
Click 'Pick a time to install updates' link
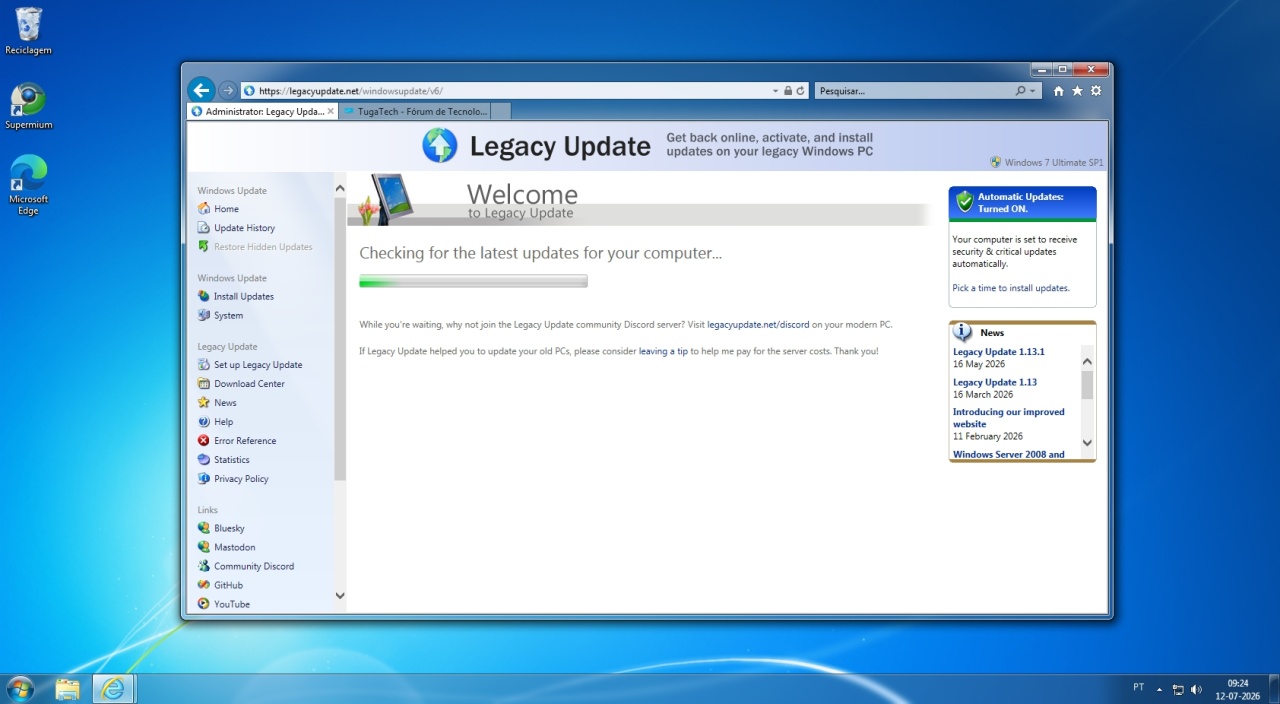tap(1011, 288)
